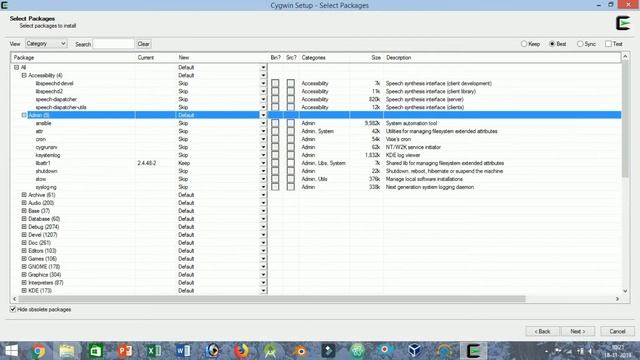Open Google Chrome from the taskbar
The image size is (640, 360).
(38, 351)
